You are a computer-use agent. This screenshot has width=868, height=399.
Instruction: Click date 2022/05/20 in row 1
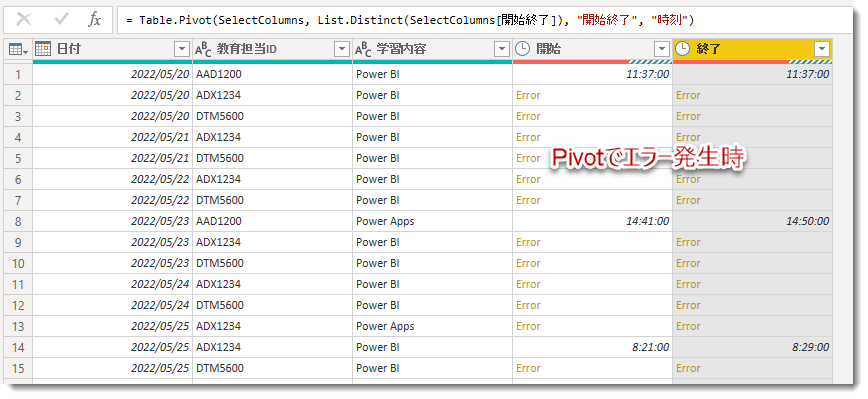[112, 74]
